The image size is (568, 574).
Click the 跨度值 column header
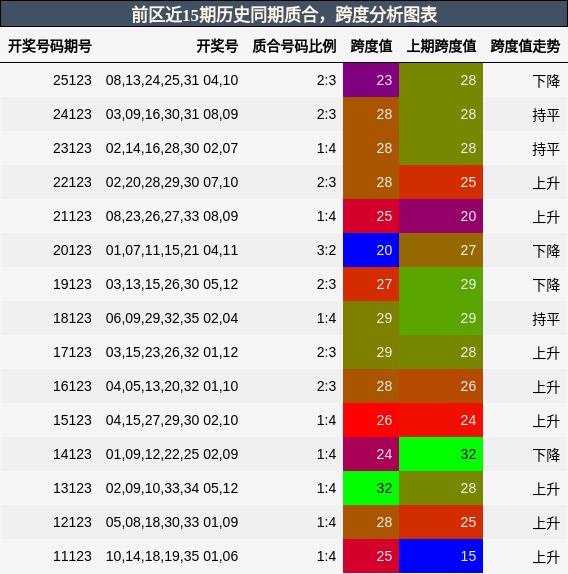click(371, 46)
